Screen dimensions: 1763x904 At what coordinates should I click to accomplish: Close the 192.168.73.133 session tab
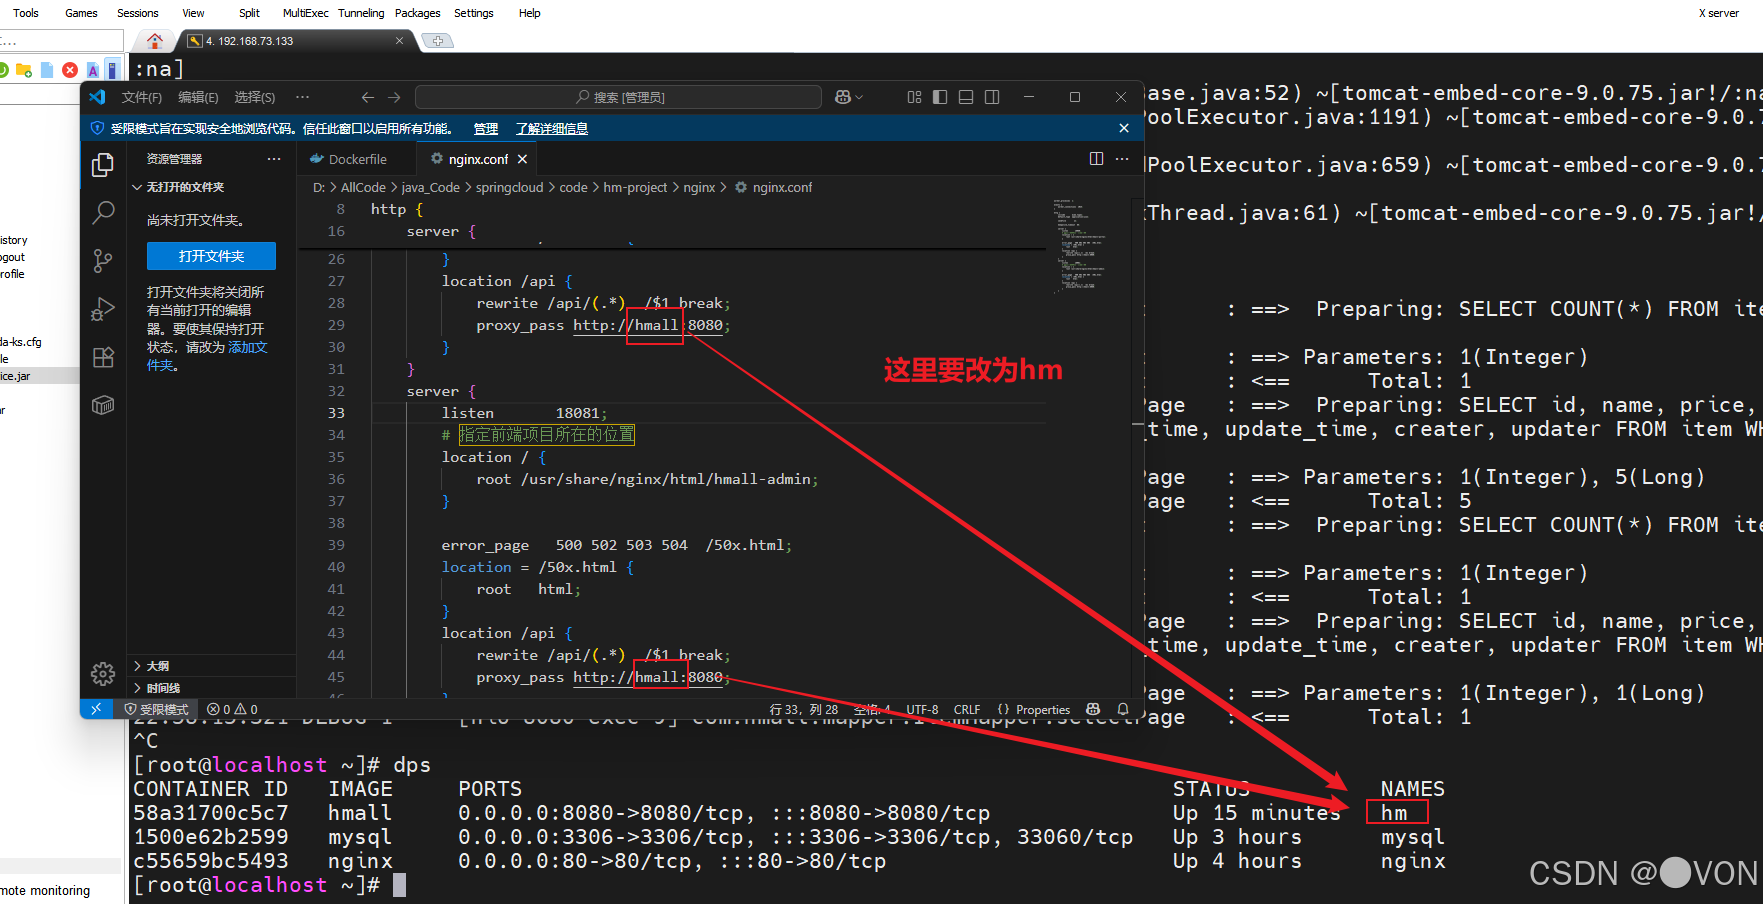[399, 41]
